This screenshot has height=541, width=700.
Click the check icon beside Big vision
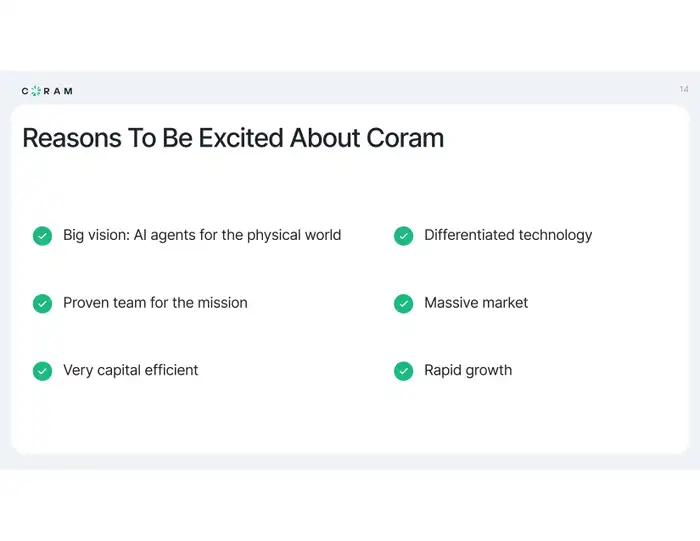coord(42,236)
